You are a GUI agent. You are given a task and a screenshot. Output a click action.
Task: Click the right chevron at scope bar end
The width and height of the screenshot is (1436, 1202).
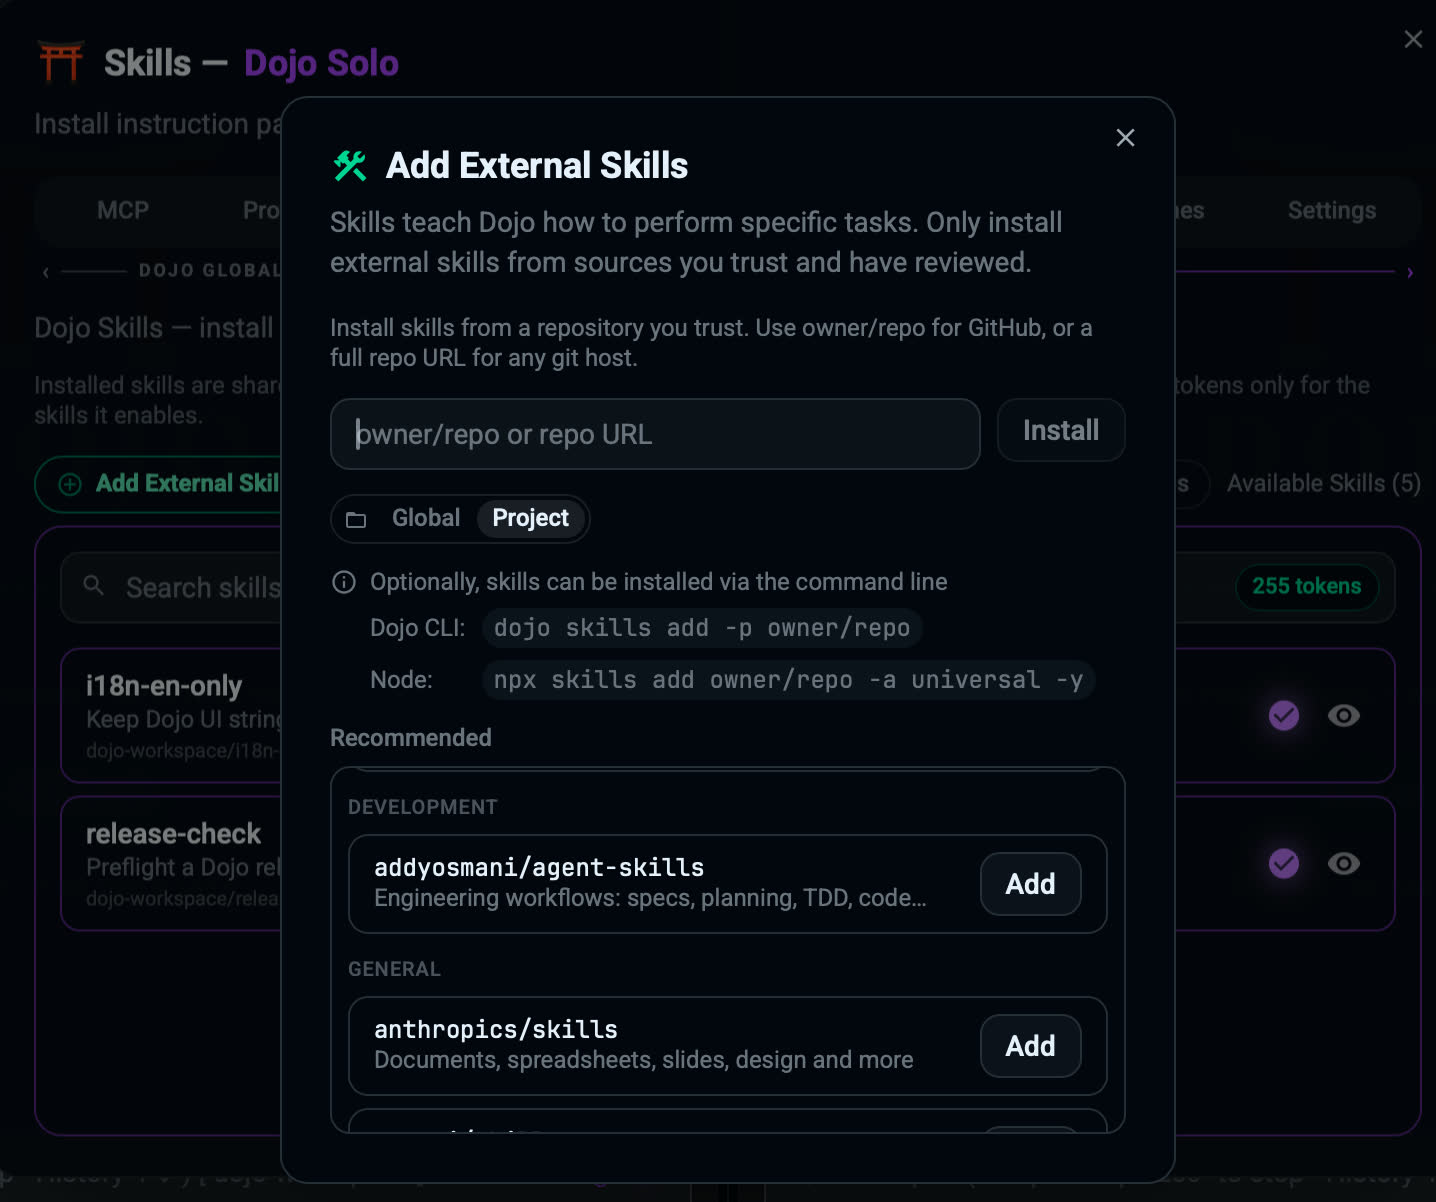[x=1410, y=272]
